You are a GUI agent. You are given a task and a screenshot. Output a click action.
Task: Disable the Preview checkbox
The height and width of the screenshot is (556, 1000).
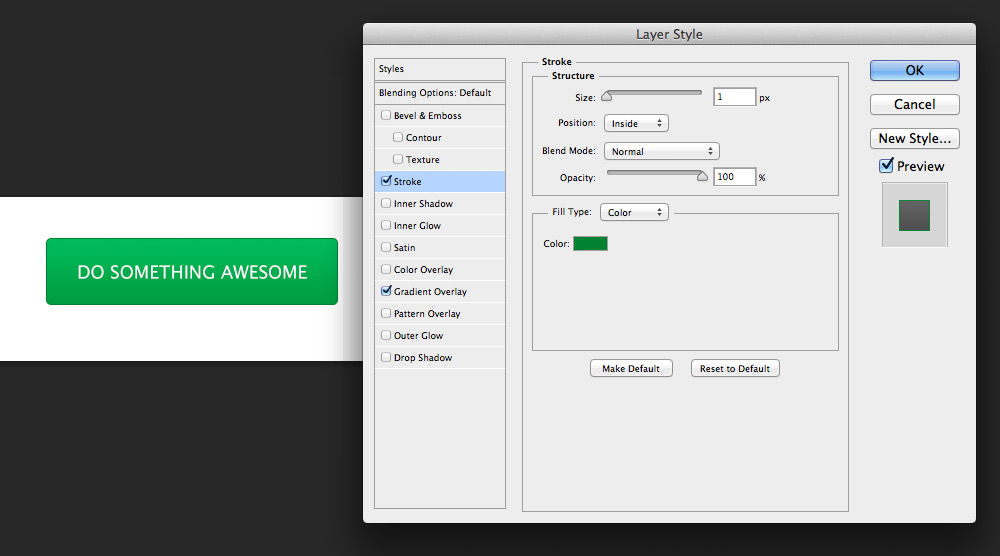(886, 166)
